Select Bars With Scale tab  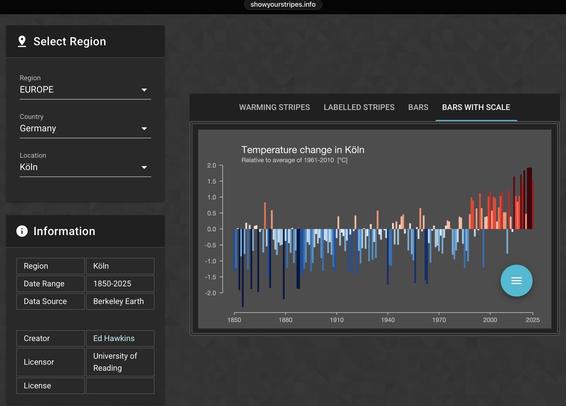pos(476,107)
